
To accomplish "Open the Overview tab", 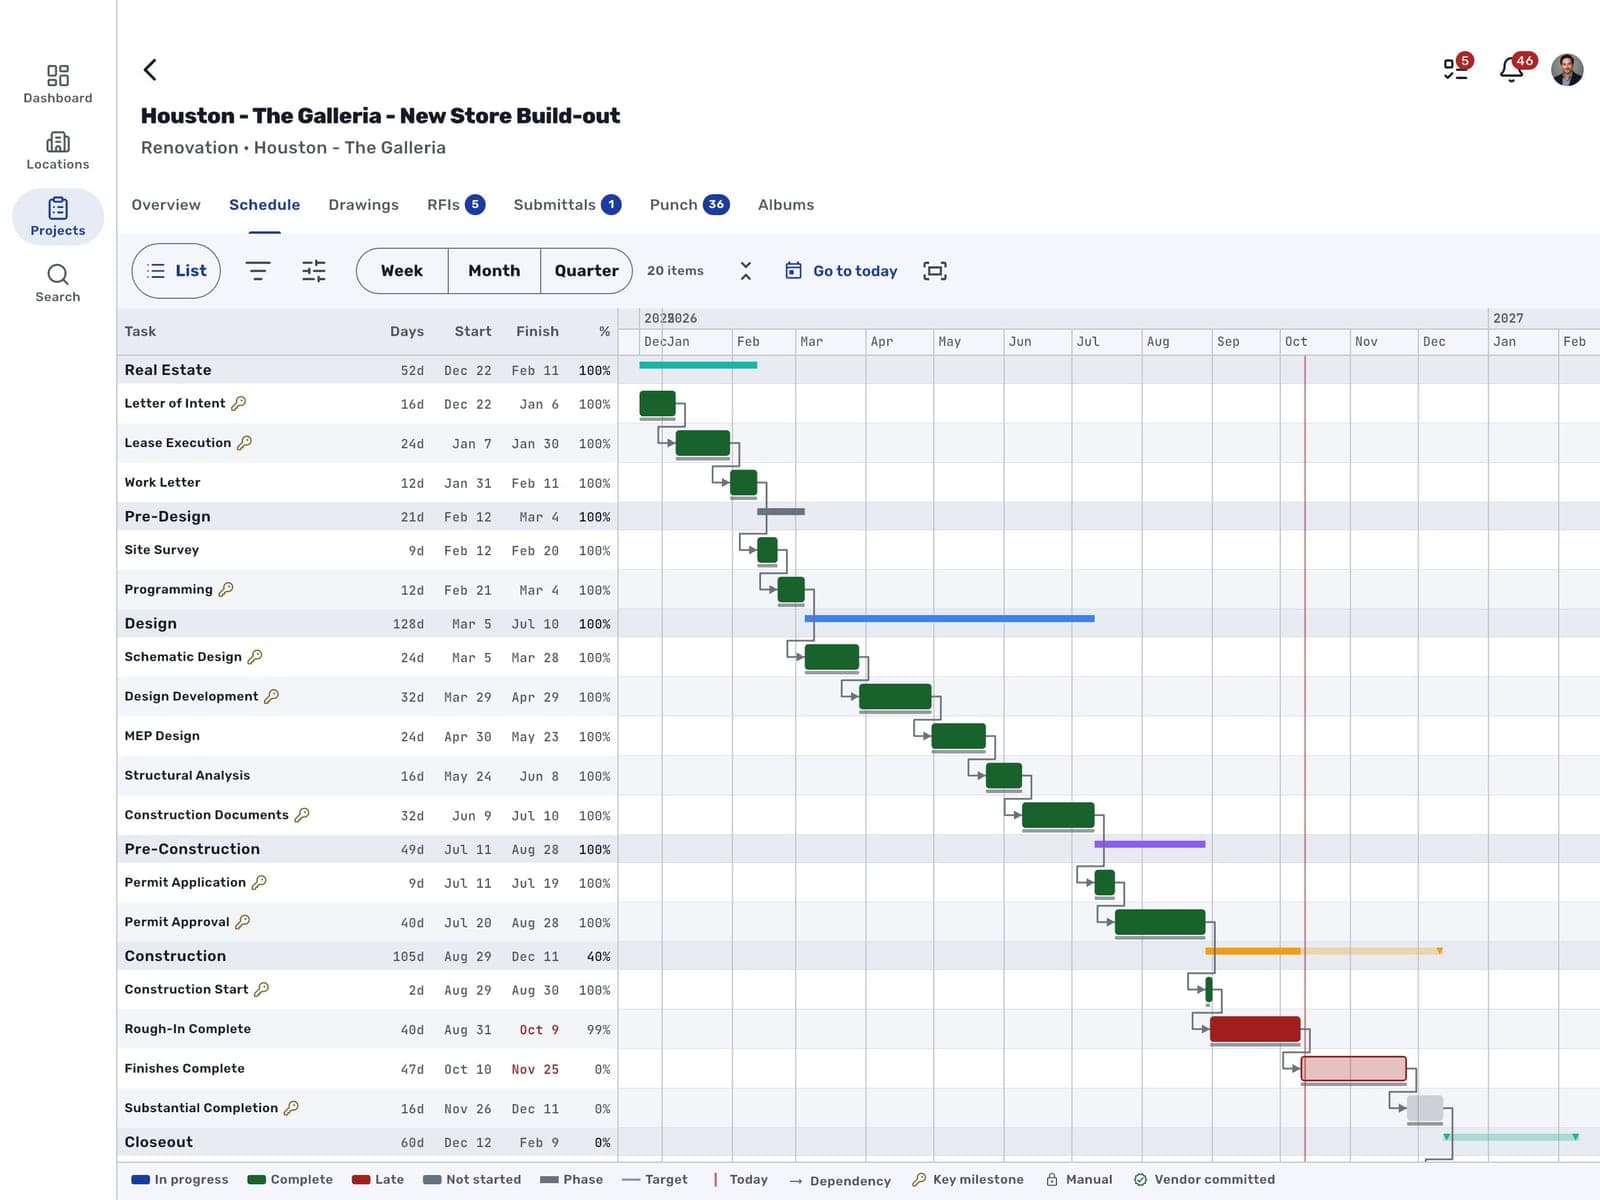I will pyautogui.click(x=166, y=205).
